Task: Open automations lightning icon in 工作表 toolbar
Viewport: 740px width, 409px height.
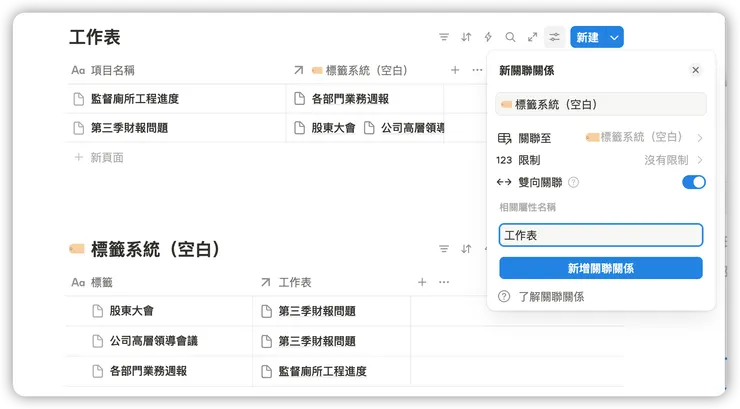Action: click(x=488, y=37)
